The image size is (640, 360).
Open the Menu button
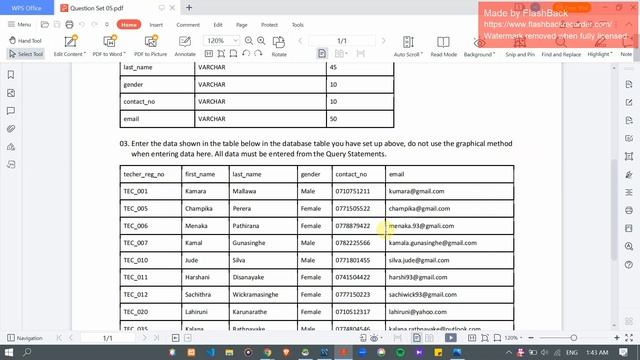[x=20, y=24]
